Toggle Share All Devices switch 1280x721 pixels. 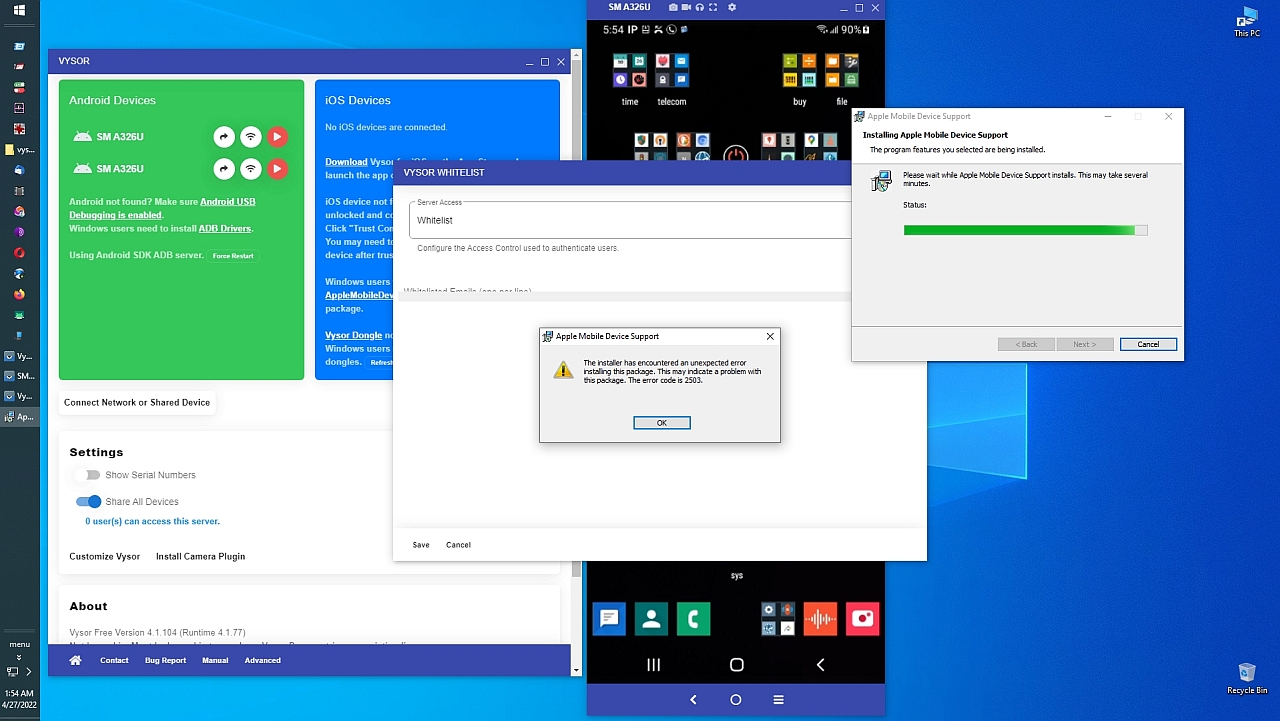point(89,502)
